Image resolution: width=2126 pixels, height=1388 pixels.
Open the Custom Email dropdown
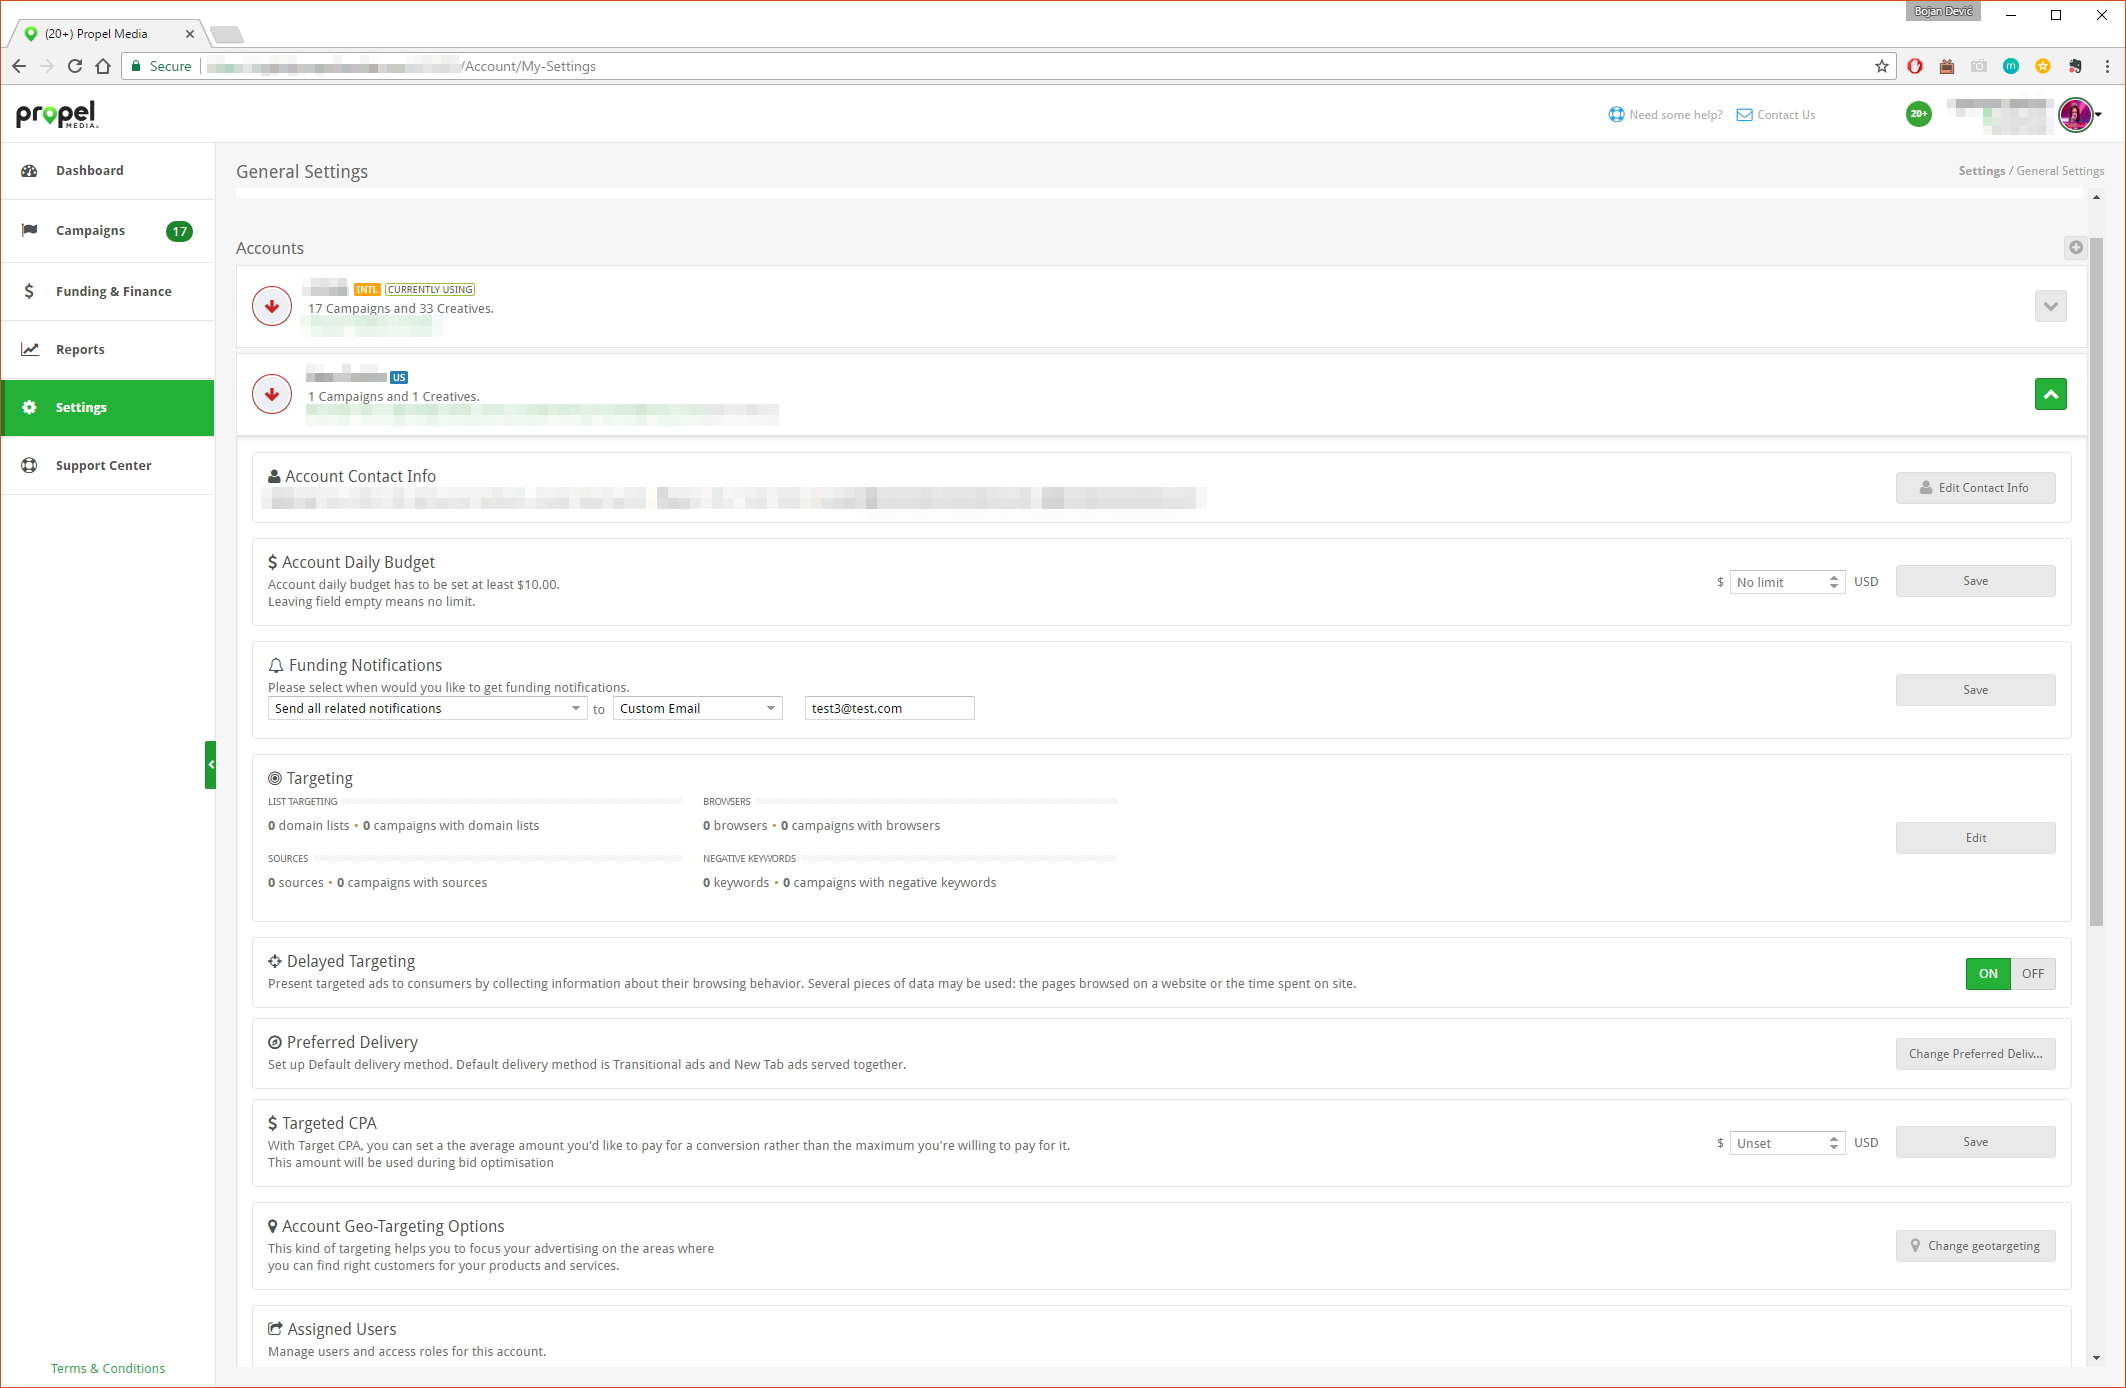coord(697,708)
